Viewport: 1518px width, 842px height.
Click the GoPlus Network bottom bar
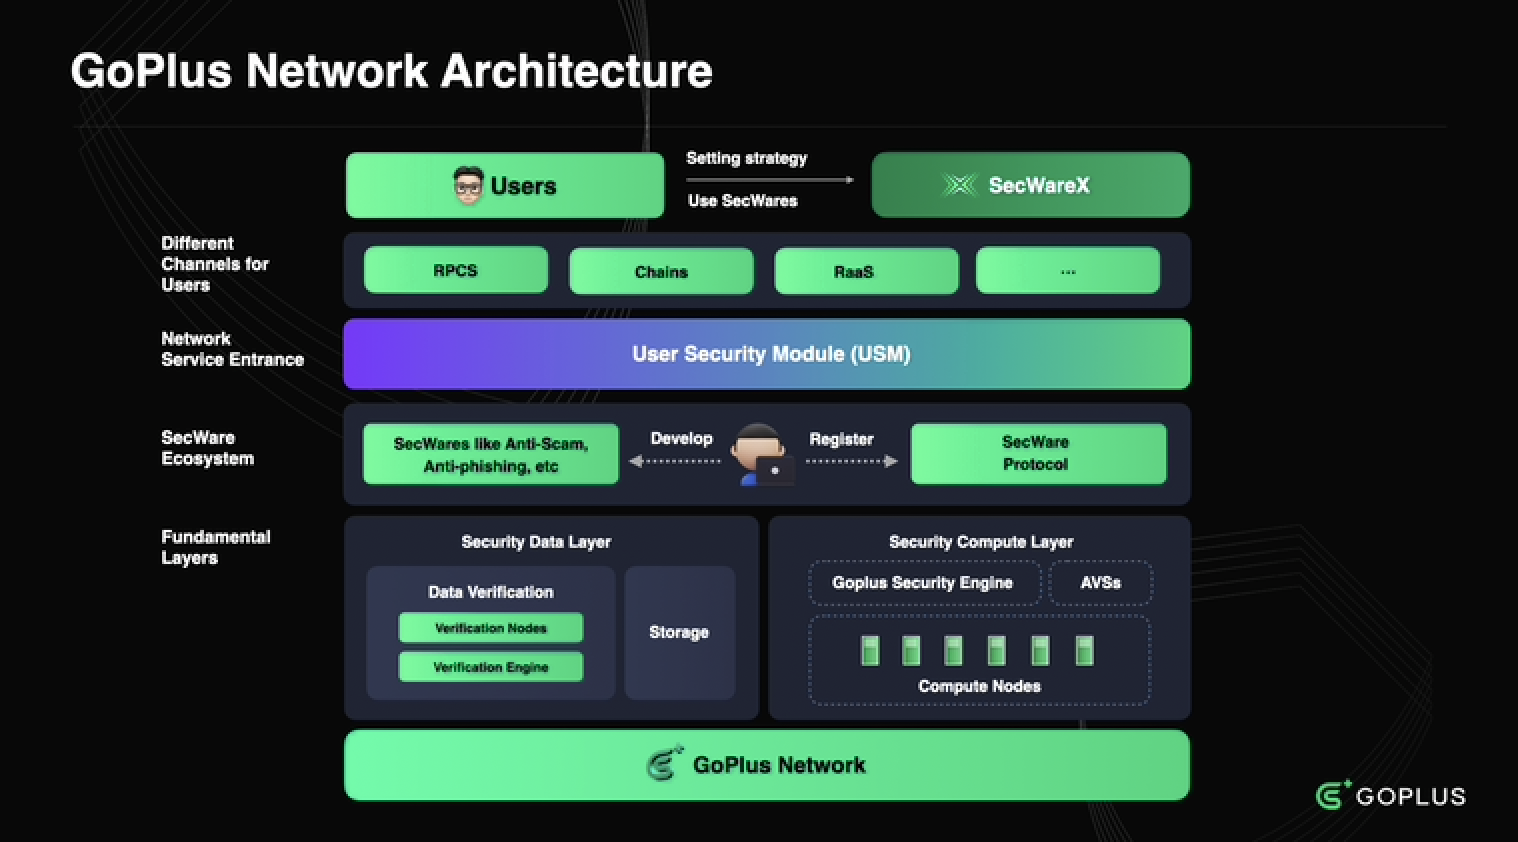(767, 765)
